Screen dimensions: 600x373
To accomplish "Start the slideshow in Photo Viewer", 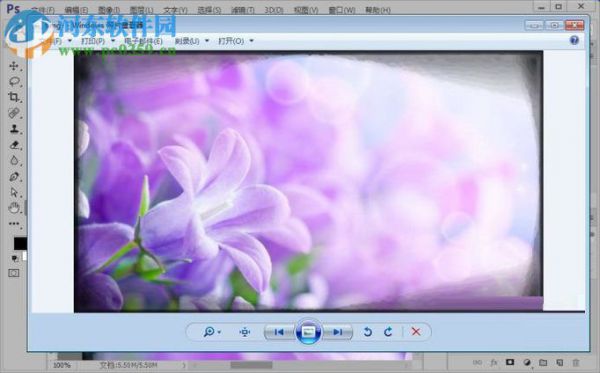I will pos(308,332).
